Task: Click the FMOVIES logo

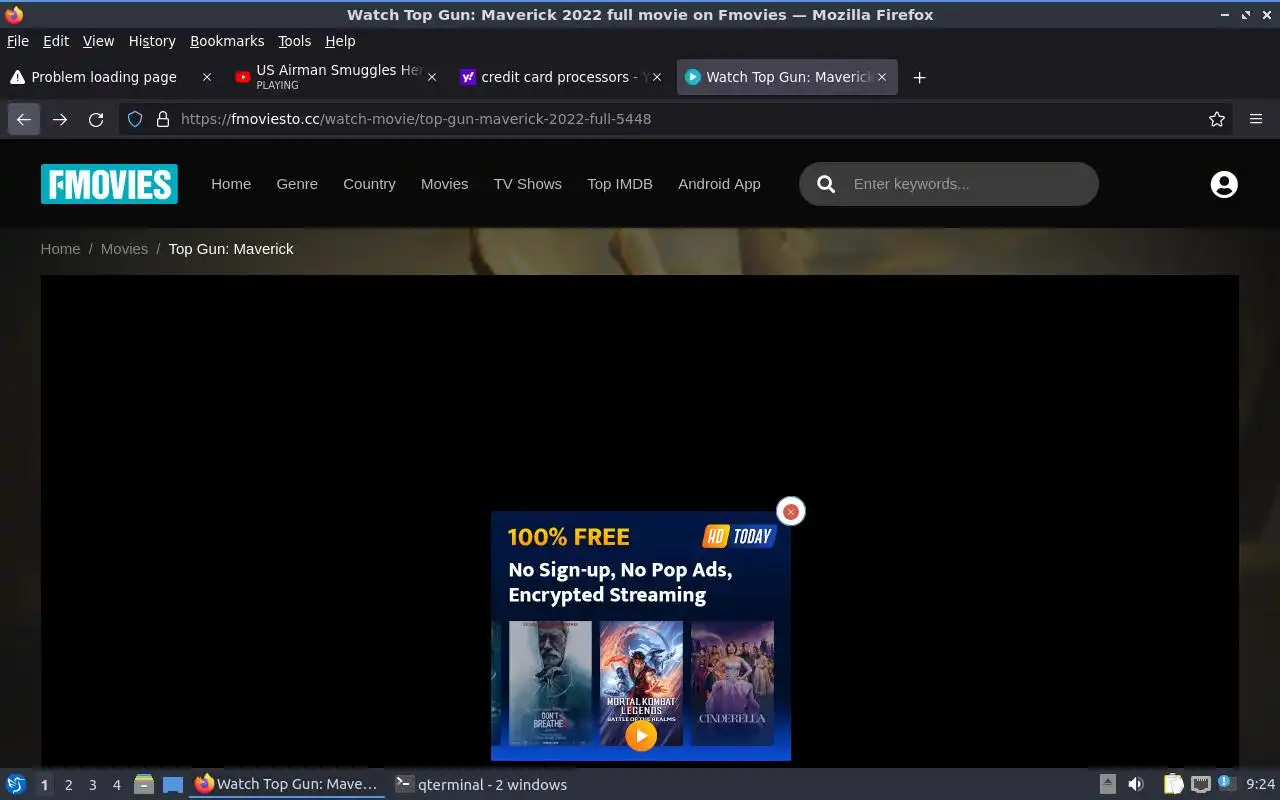Action: click(109, 184)
